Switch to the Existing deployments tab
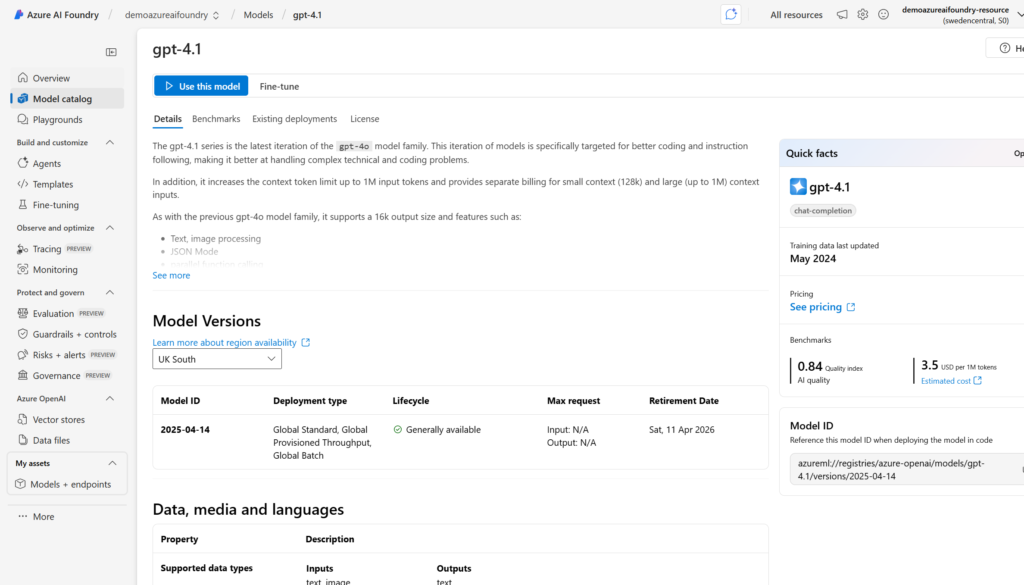The image size is (1024, 585). pyautogui.click(x=295, y=119)
